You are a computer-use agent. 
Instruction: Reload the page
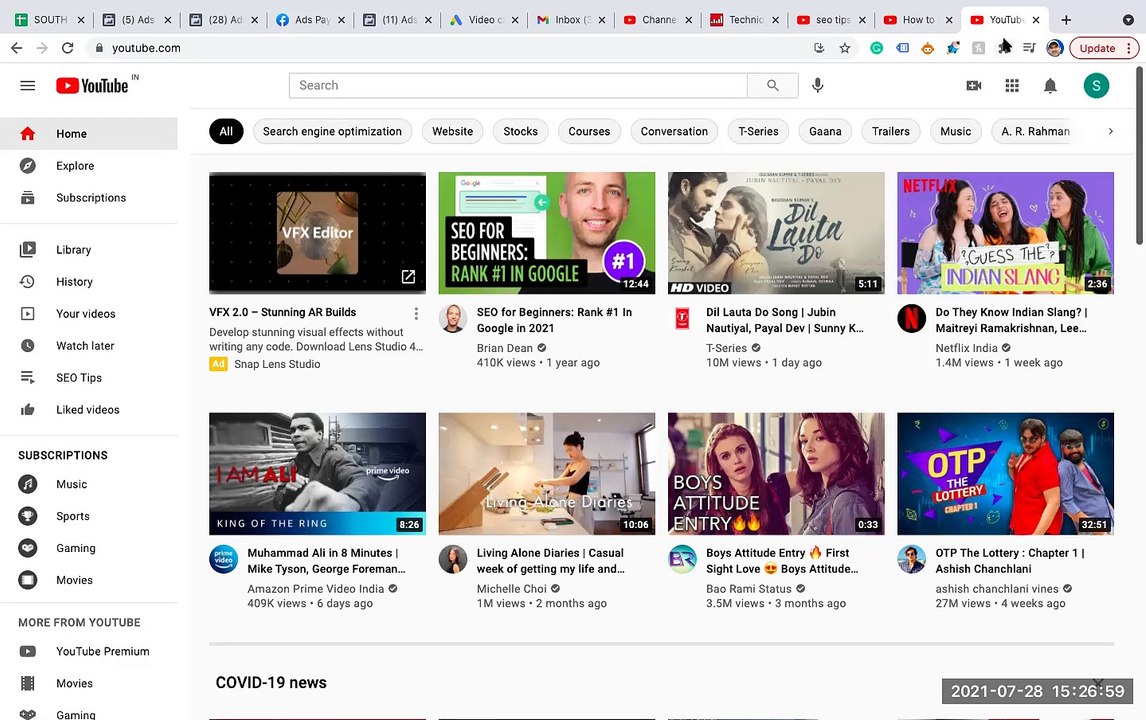coord(67,48)
